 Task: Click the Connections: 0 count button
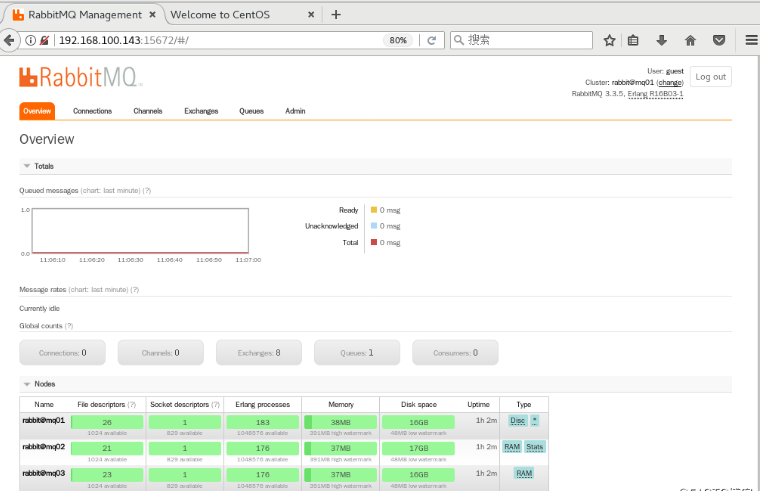click(x=62, y=352)
